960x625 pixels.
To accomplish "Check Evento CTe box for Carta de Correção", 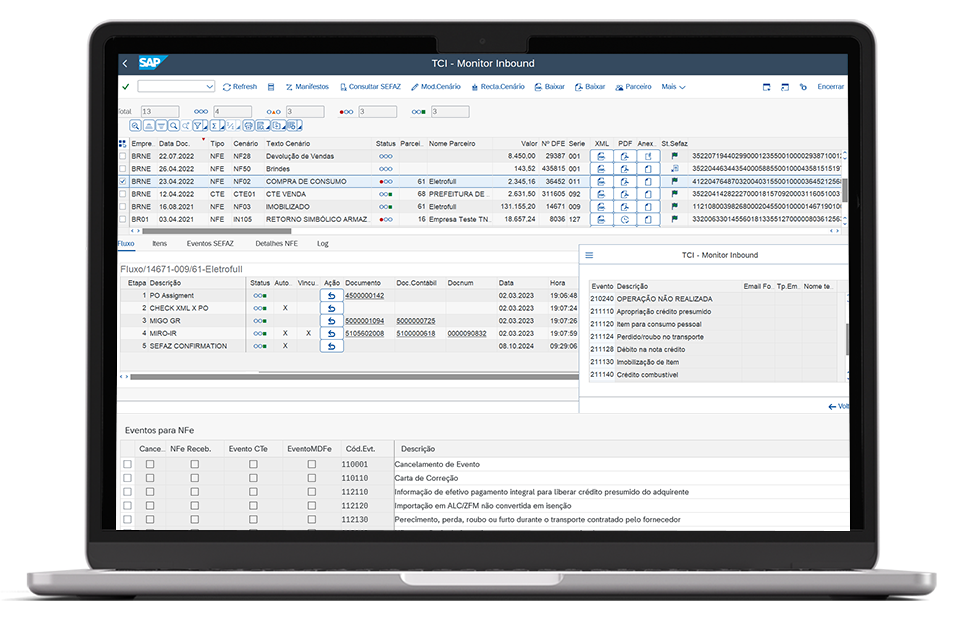I will pyautogui.click(x=253, y=478).
